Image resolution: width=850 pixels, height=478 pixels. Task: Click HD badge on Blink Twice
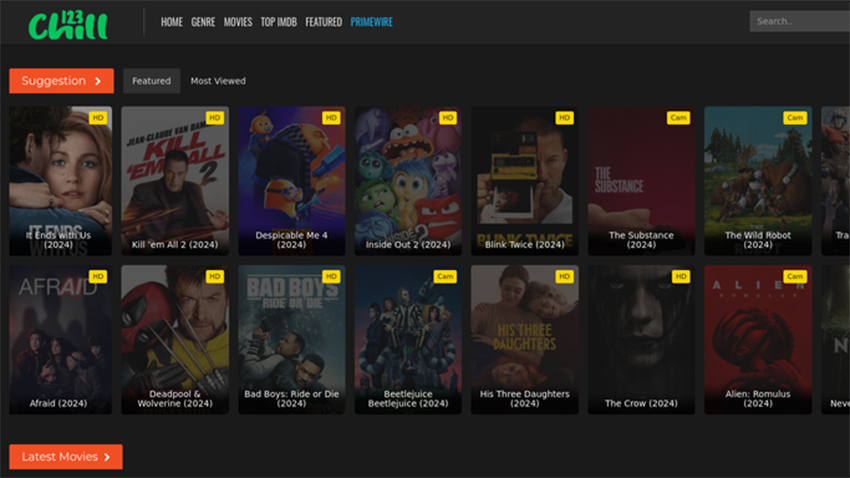564,118
